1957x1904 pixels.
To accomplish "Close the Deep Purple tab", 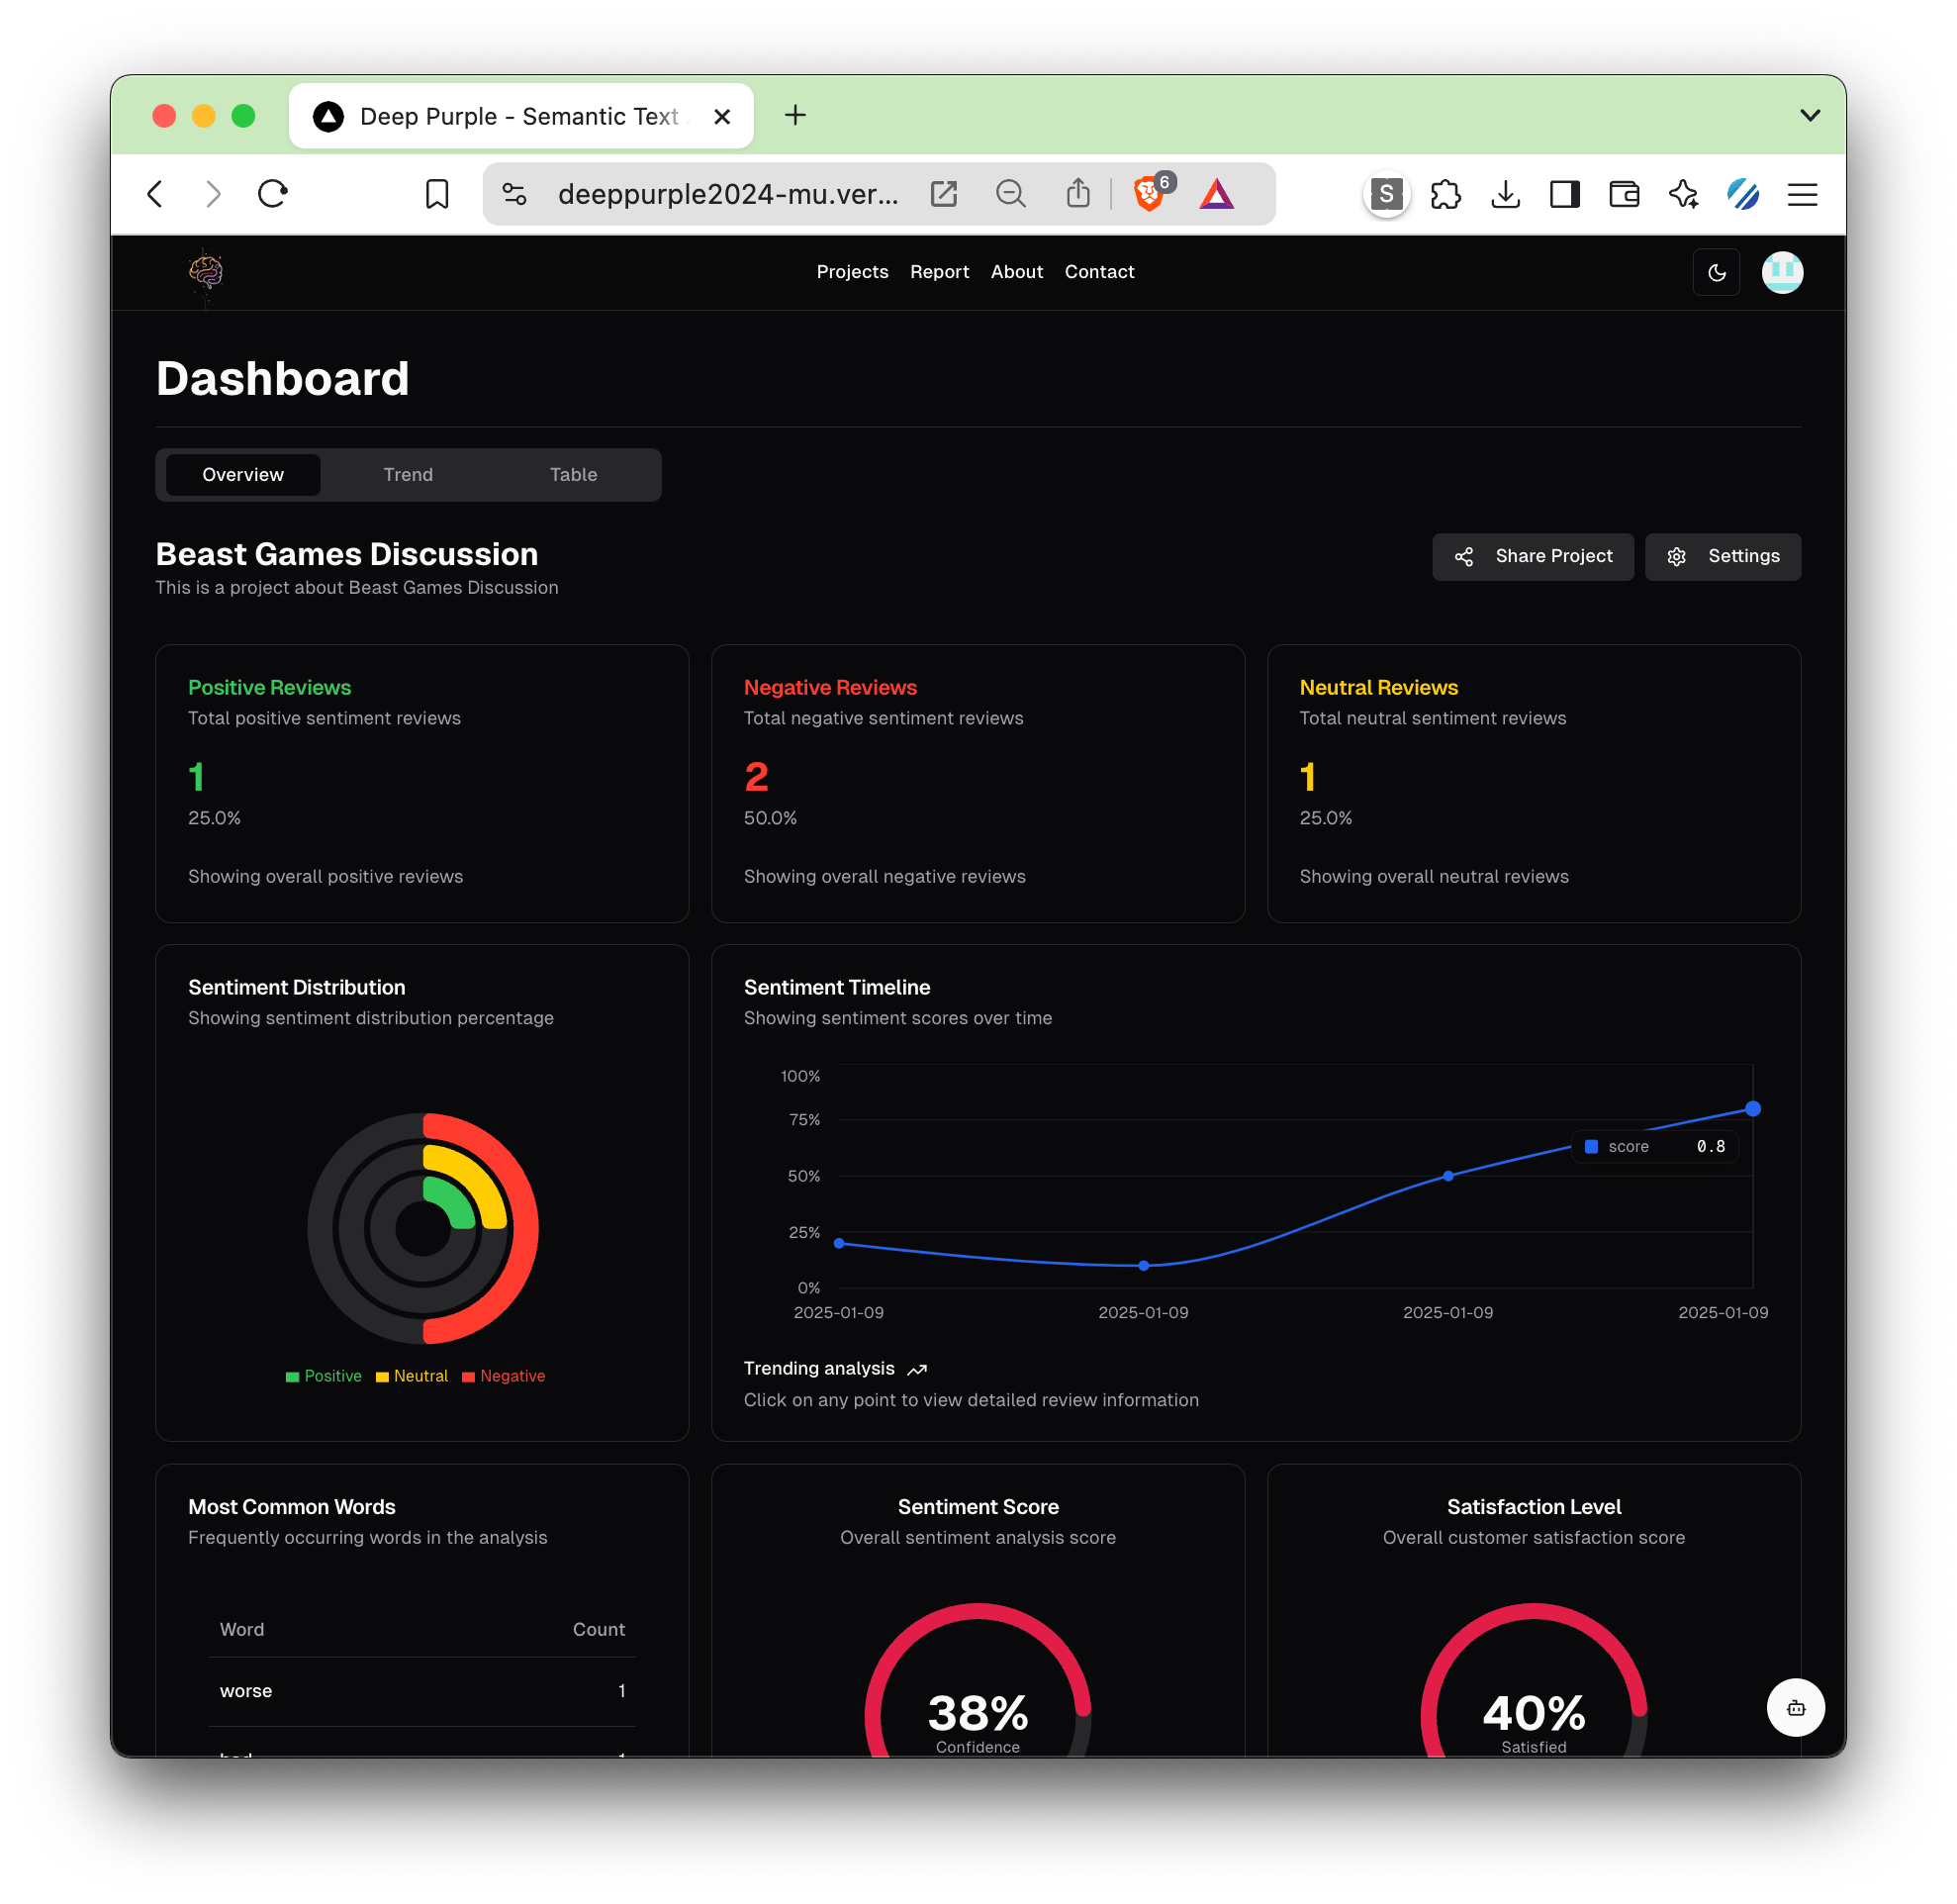I will tap(722, 117).
